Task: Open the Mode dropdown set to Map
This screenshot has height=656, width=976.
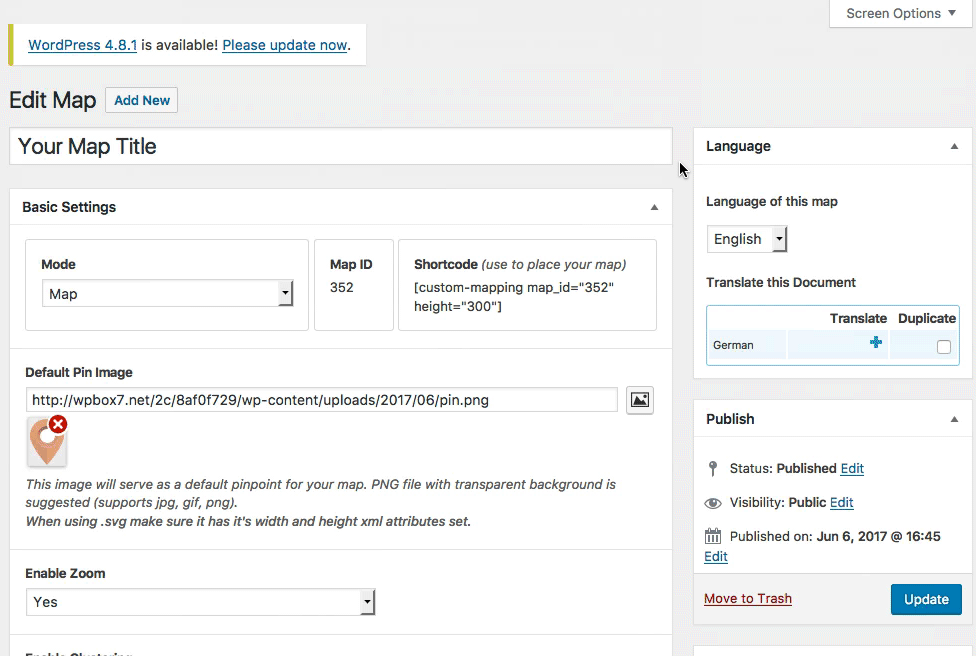Action: (x=168, y=294)
